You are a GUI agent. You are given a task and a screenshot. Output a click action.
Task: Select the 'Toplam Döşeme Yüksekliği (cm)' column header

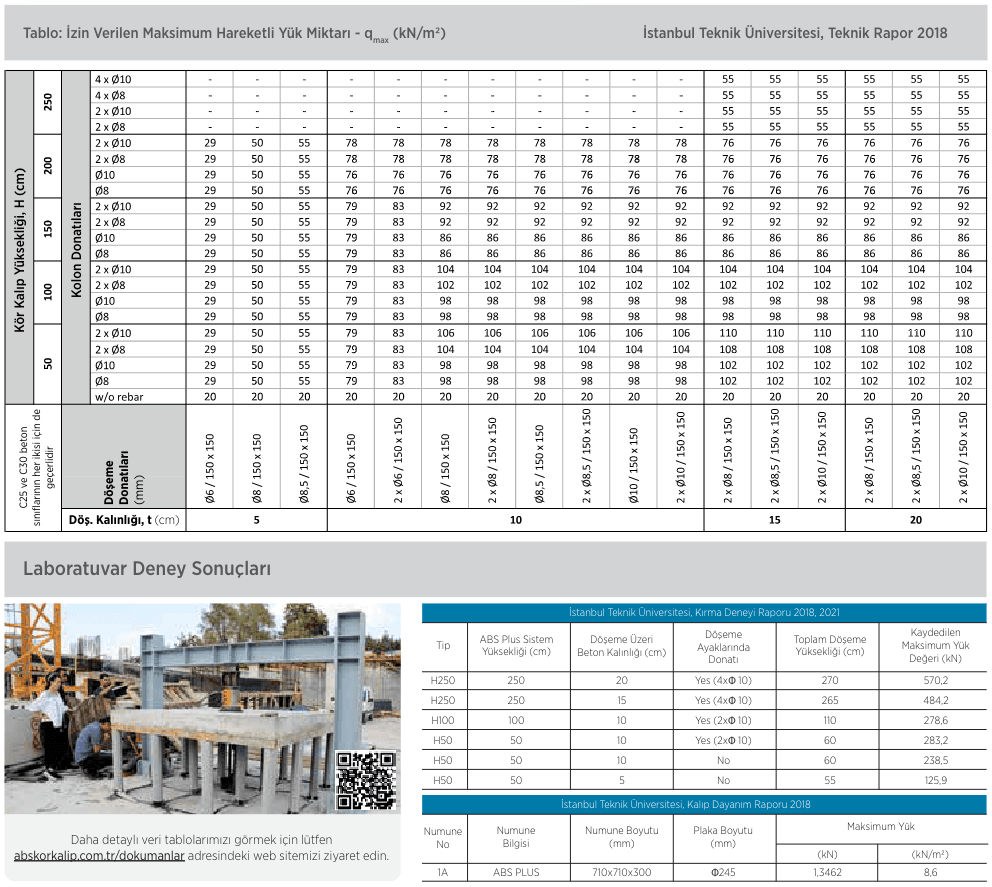(829, 645)
